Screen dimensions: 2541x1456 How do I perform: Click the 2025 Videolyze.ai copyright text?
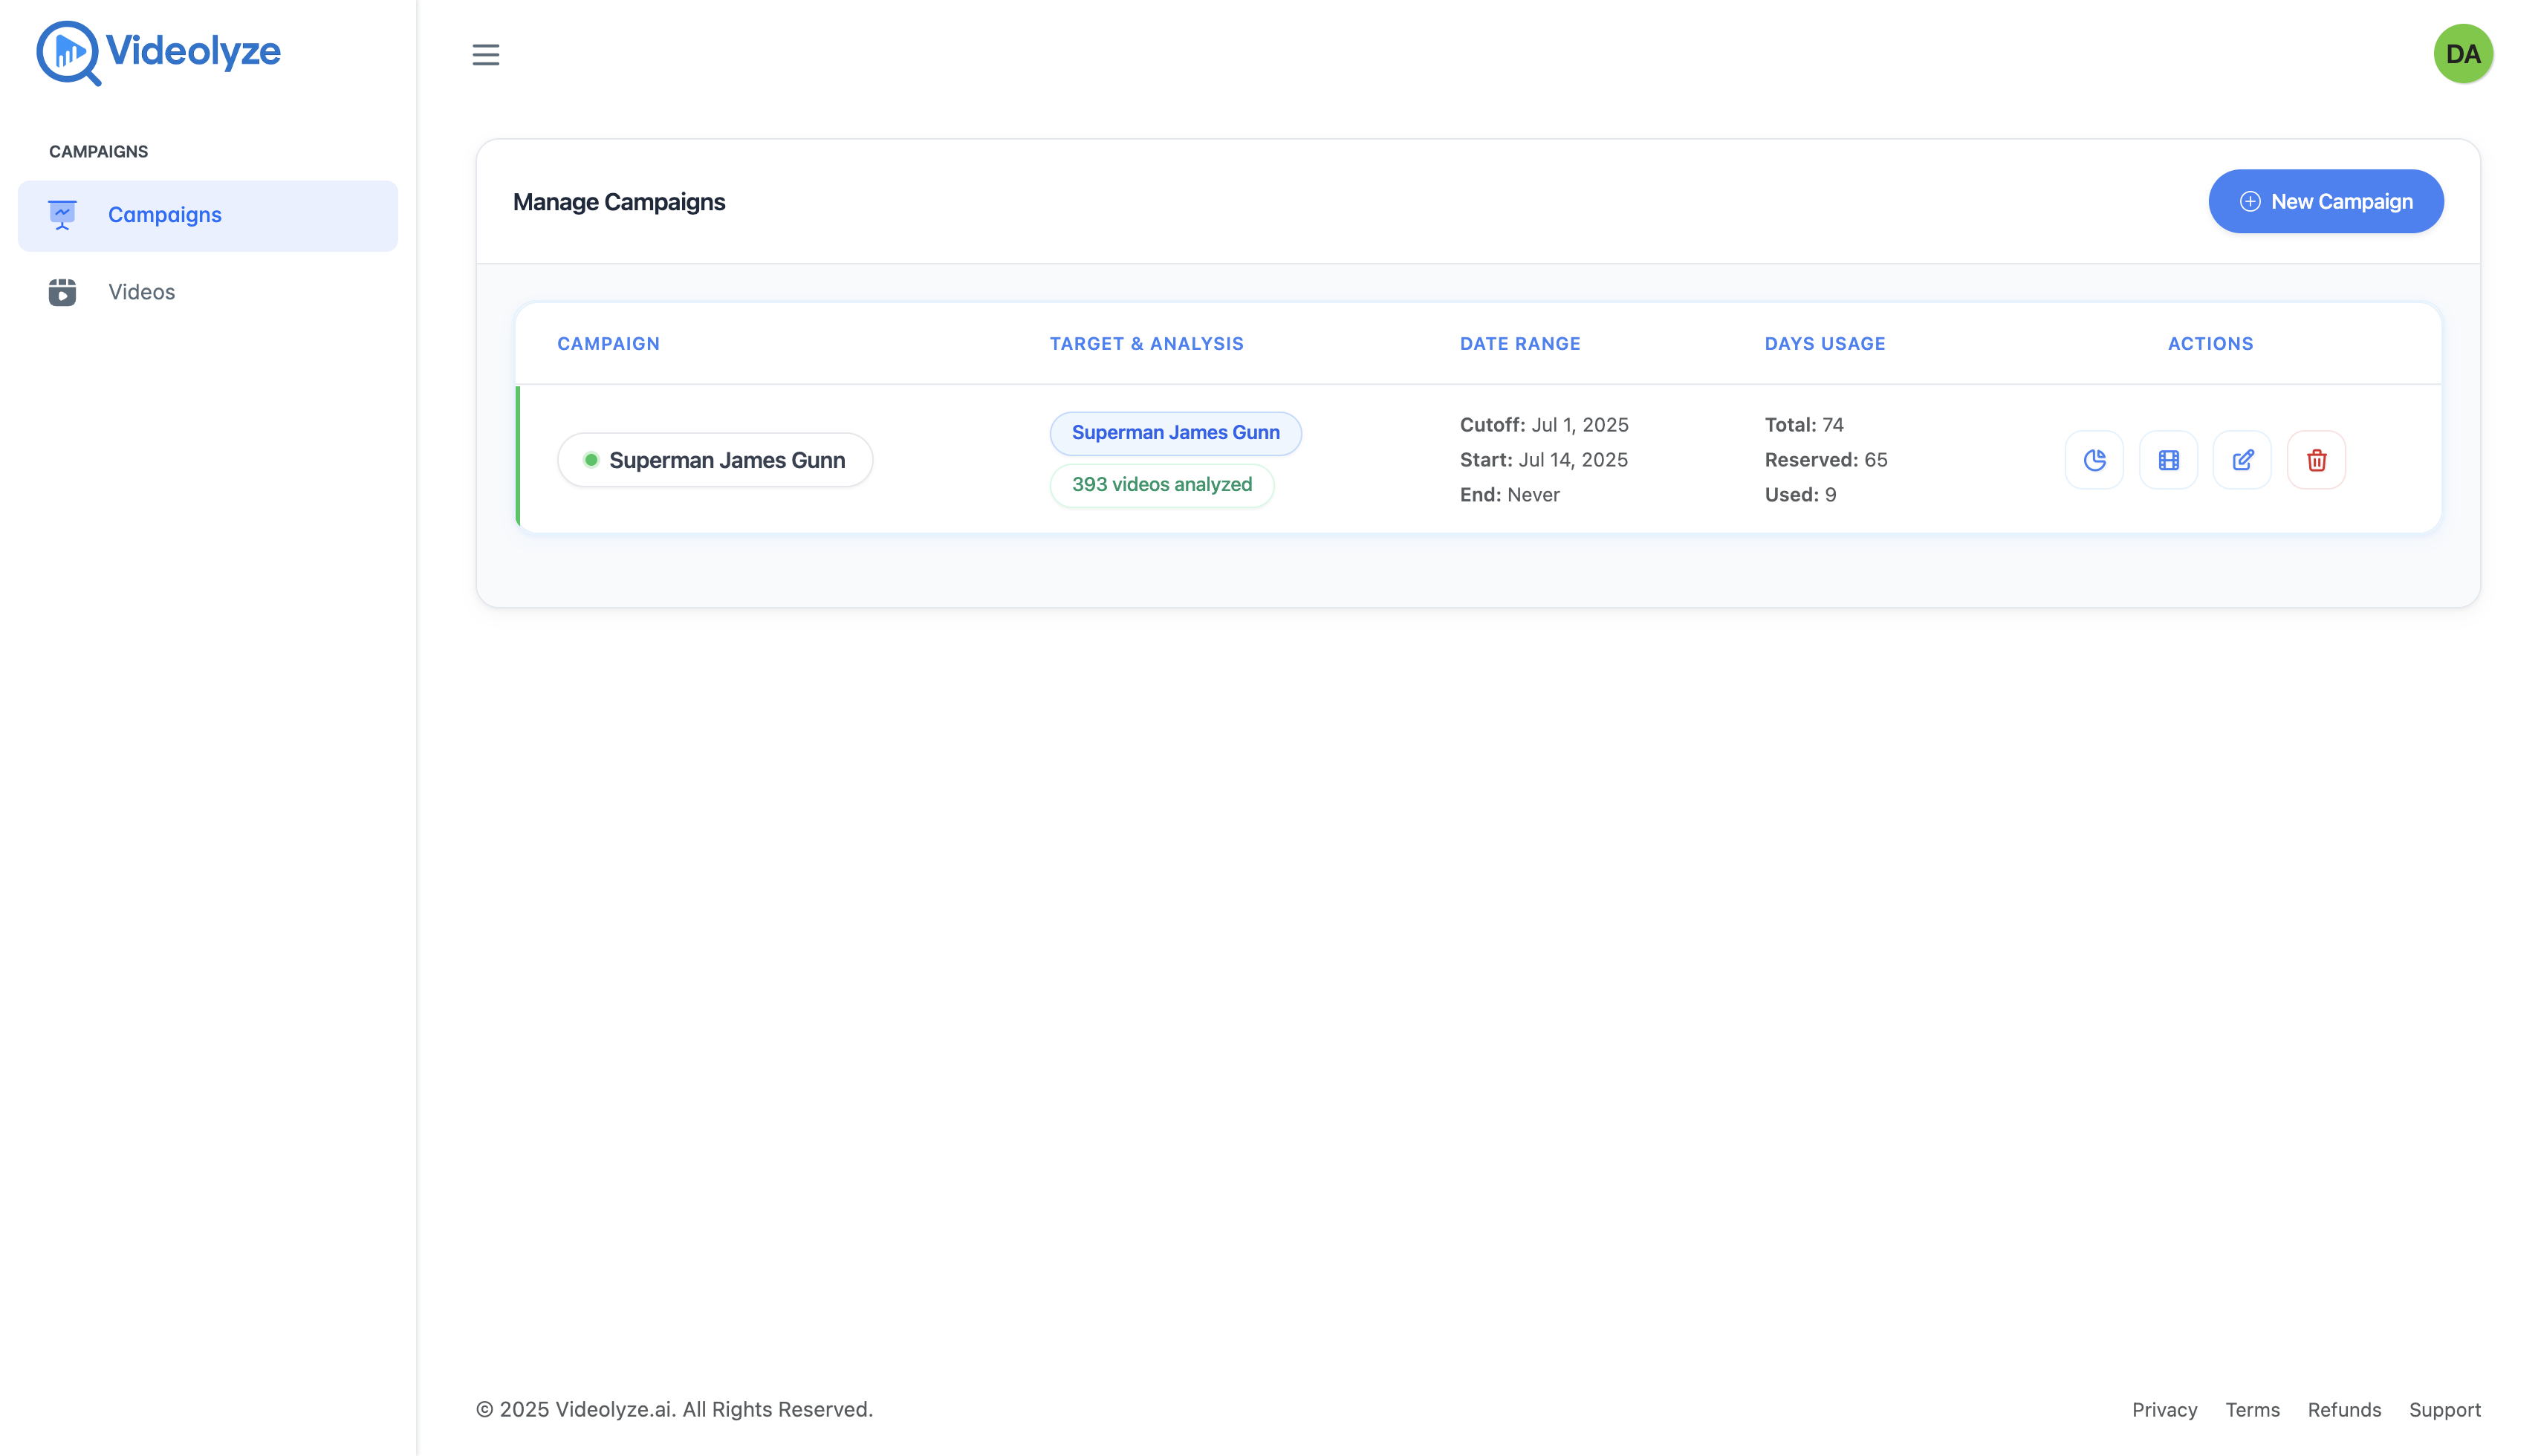tap(674, 1410)
